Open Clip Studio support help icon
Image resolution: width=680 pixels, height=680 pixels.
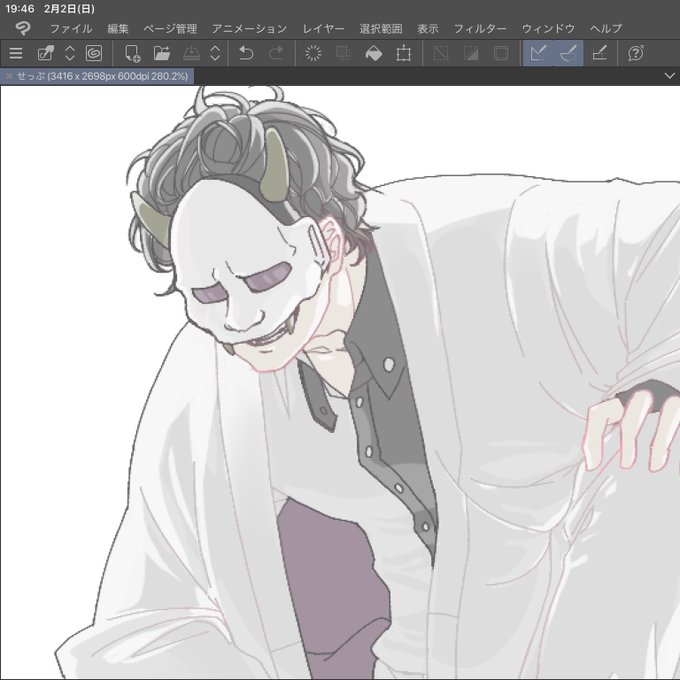pyautogui.click(x=636, y=53)
